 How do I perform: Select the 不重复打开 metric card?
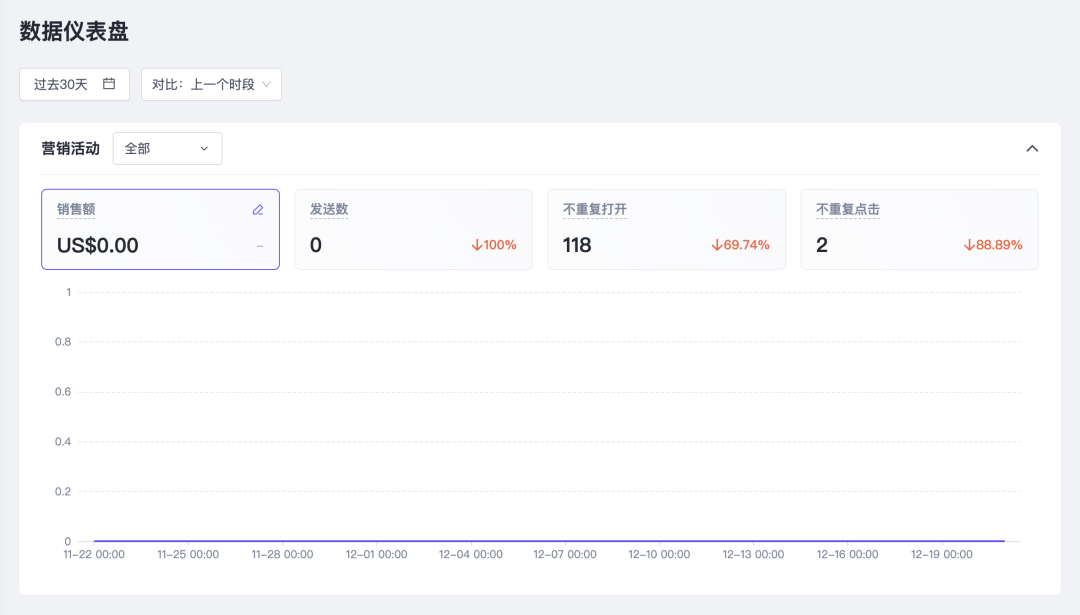point(666,229)
